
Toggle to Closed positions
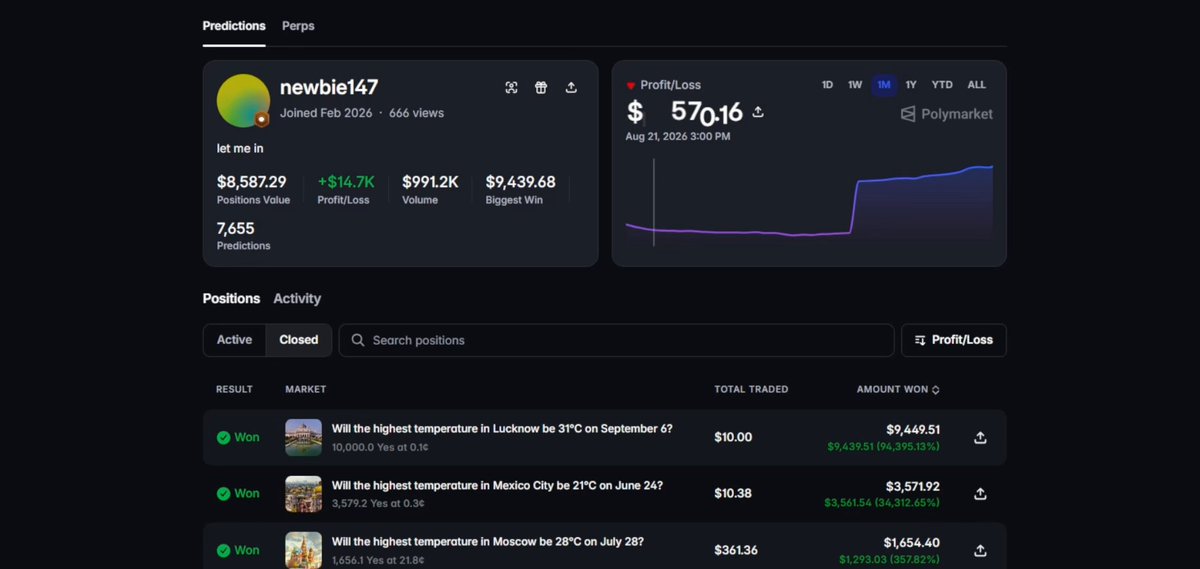pyautogui.click(x=299, y=340)
